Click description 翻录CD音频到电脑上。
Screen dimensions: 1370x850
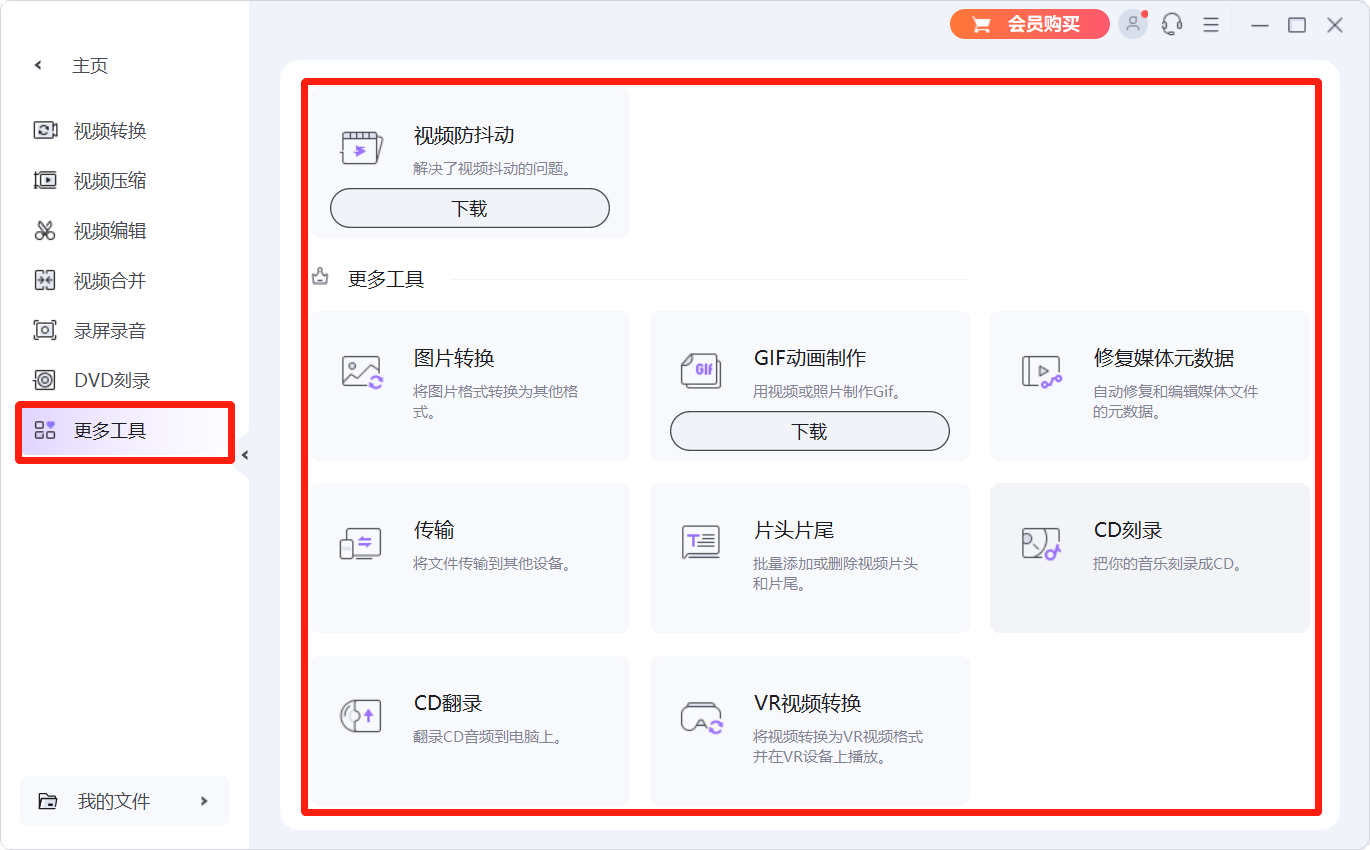click(x=489, y=737)
